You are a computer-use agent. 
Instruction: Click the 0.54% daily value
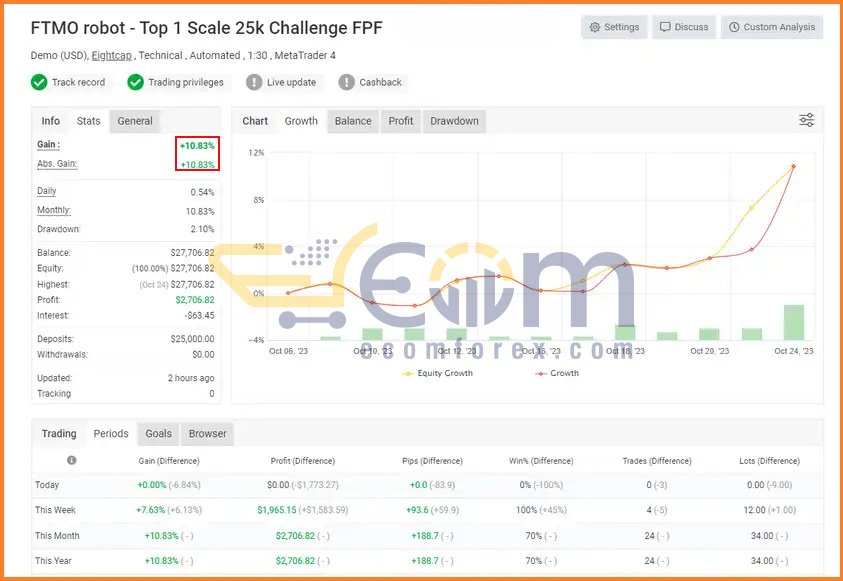202,192
